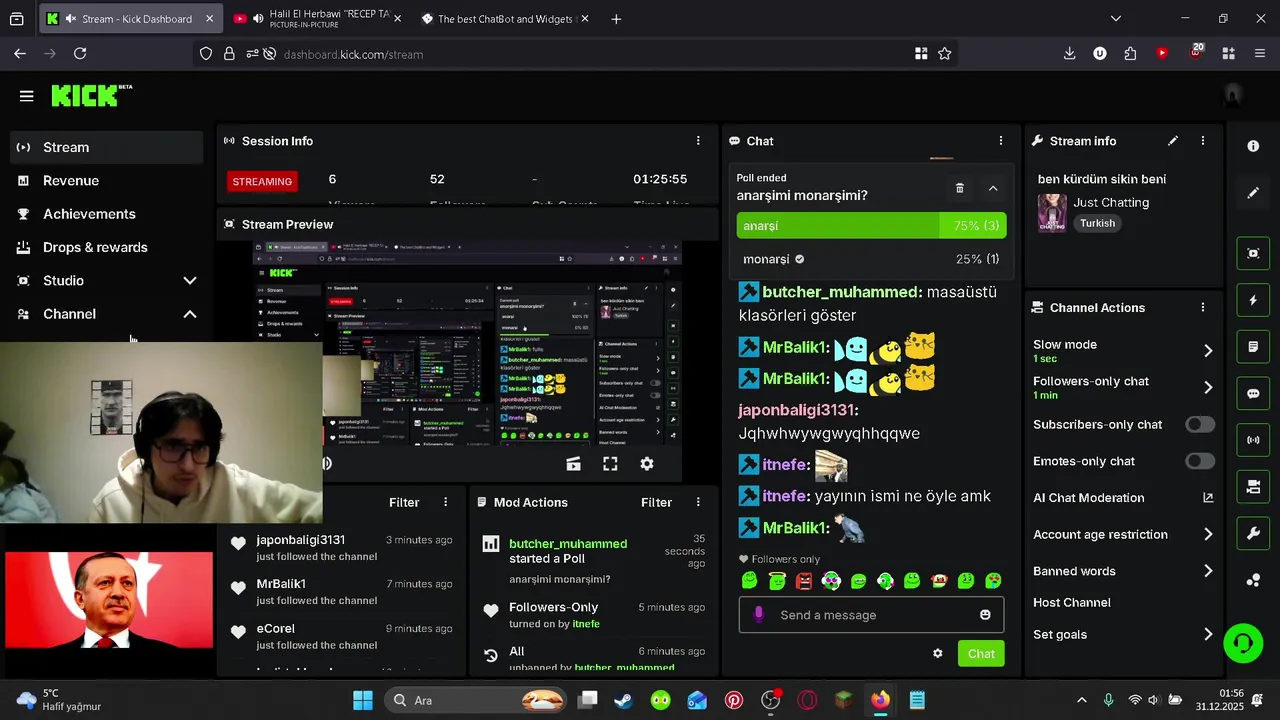Open Stream page in sidebar
This screenshot has height=720, width=1280.
pos(106,147)
